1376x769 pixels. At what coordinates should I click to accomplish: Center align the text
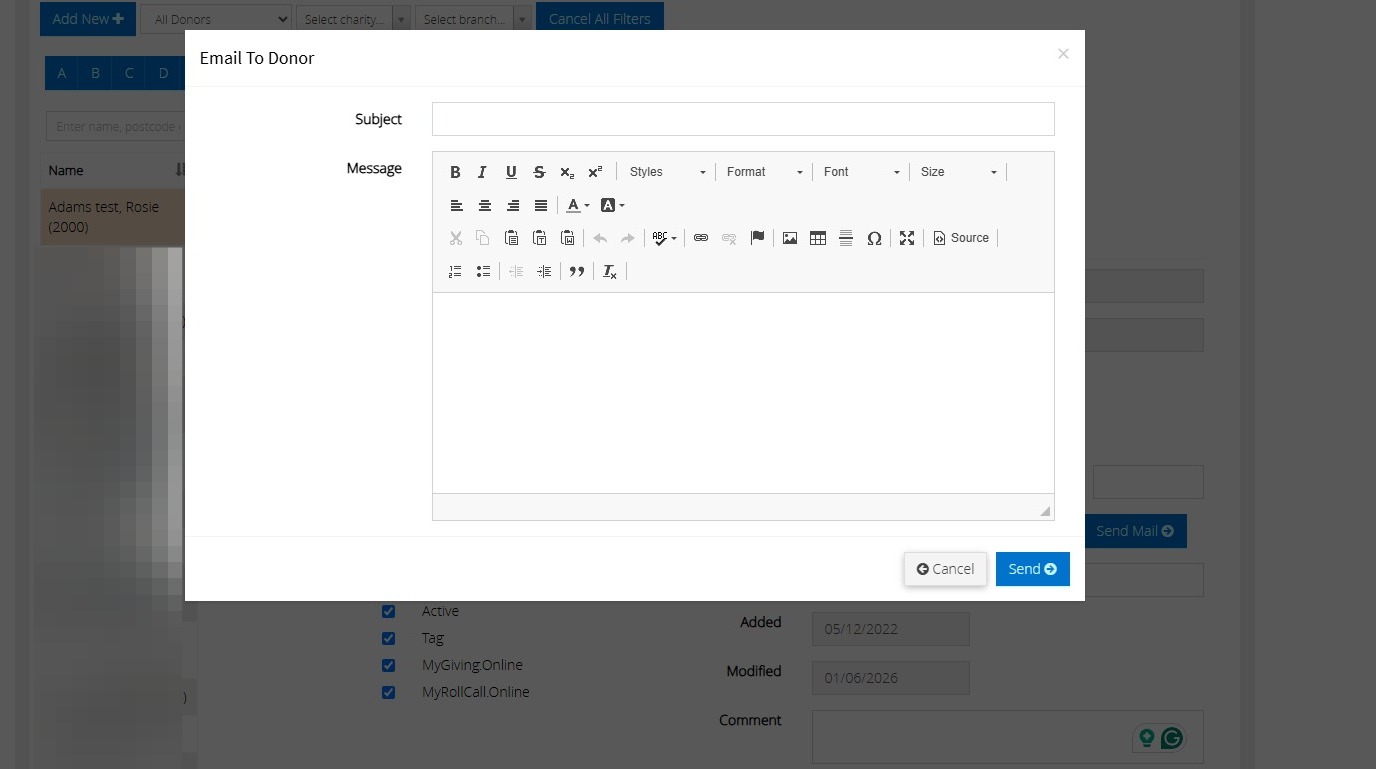(485, 205)
